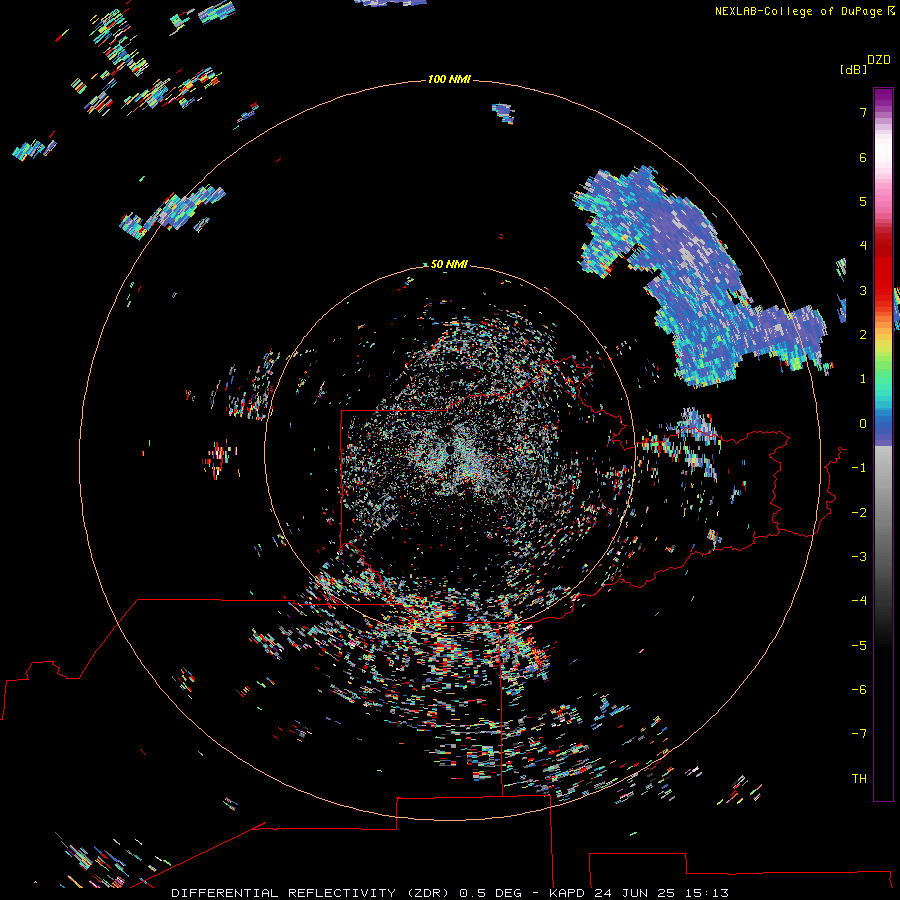900x900 pixels.
Task: Click the [dB] units label
Action: click(853, 70)
